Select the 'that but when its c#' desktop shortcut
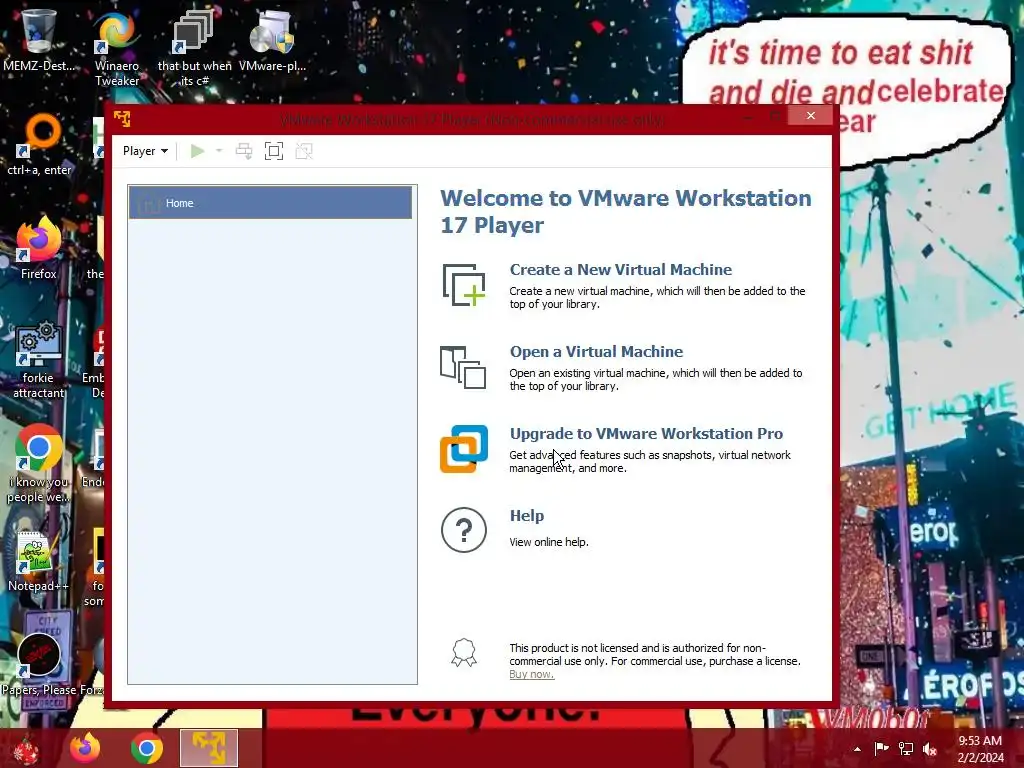The image size is (1024, 768). 194,48
